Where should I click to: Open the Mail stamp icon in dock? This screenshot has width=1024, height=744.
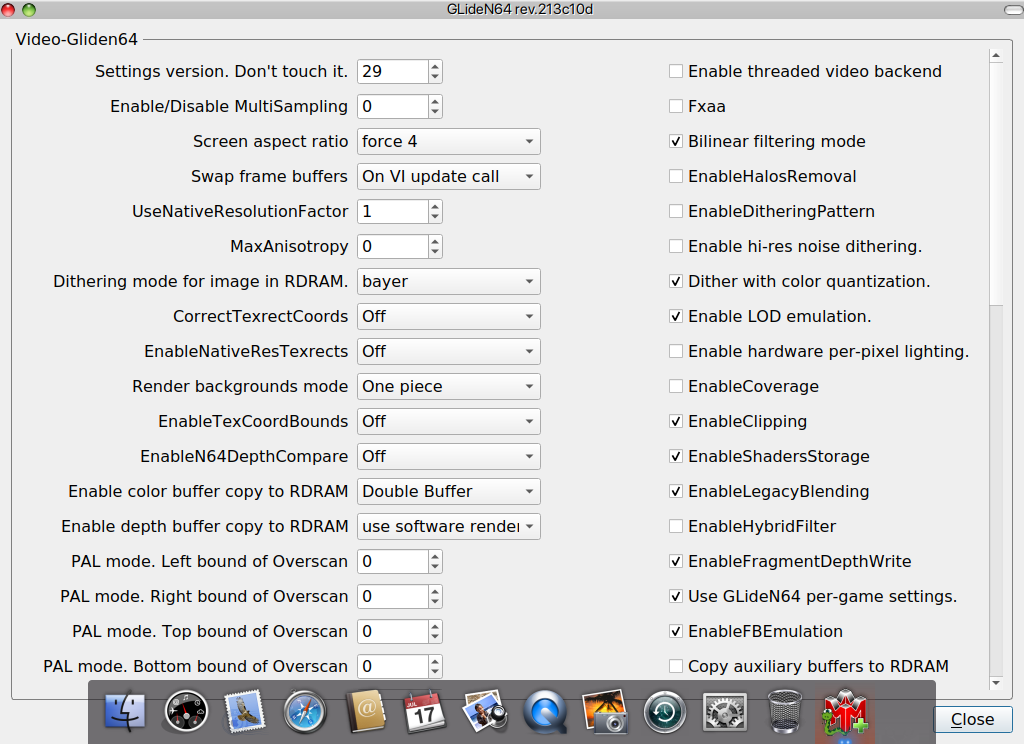[x=245, y=712]
